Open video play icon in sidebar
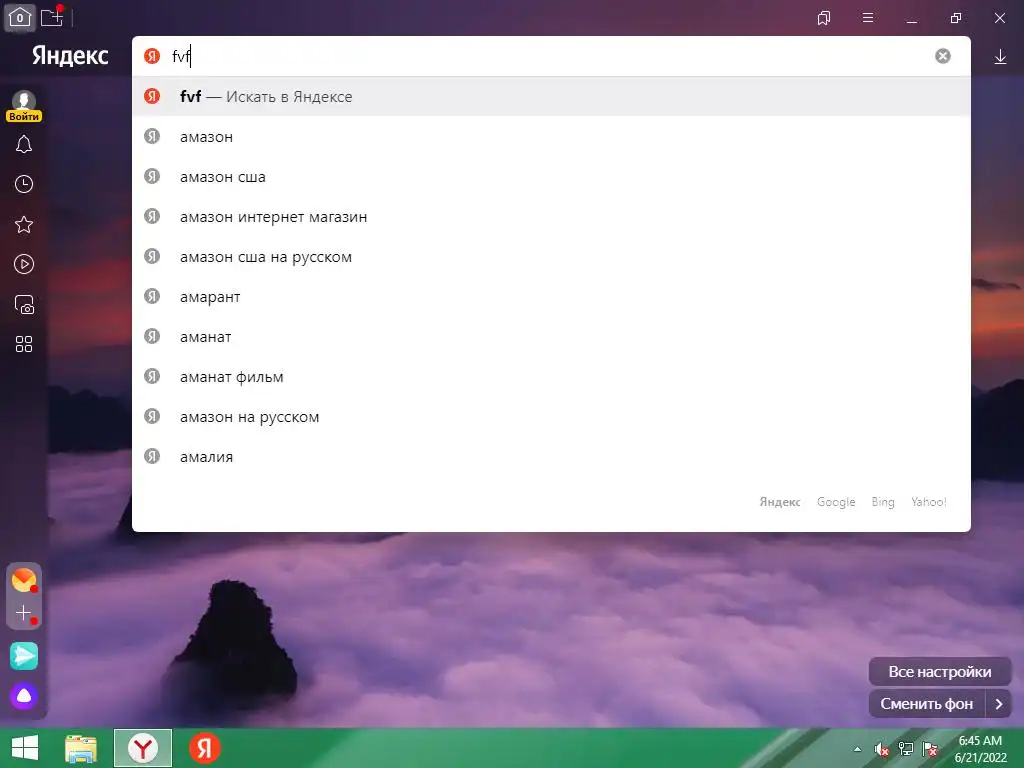The width and height of the screenshot is (1024, 768). point(24,264)
